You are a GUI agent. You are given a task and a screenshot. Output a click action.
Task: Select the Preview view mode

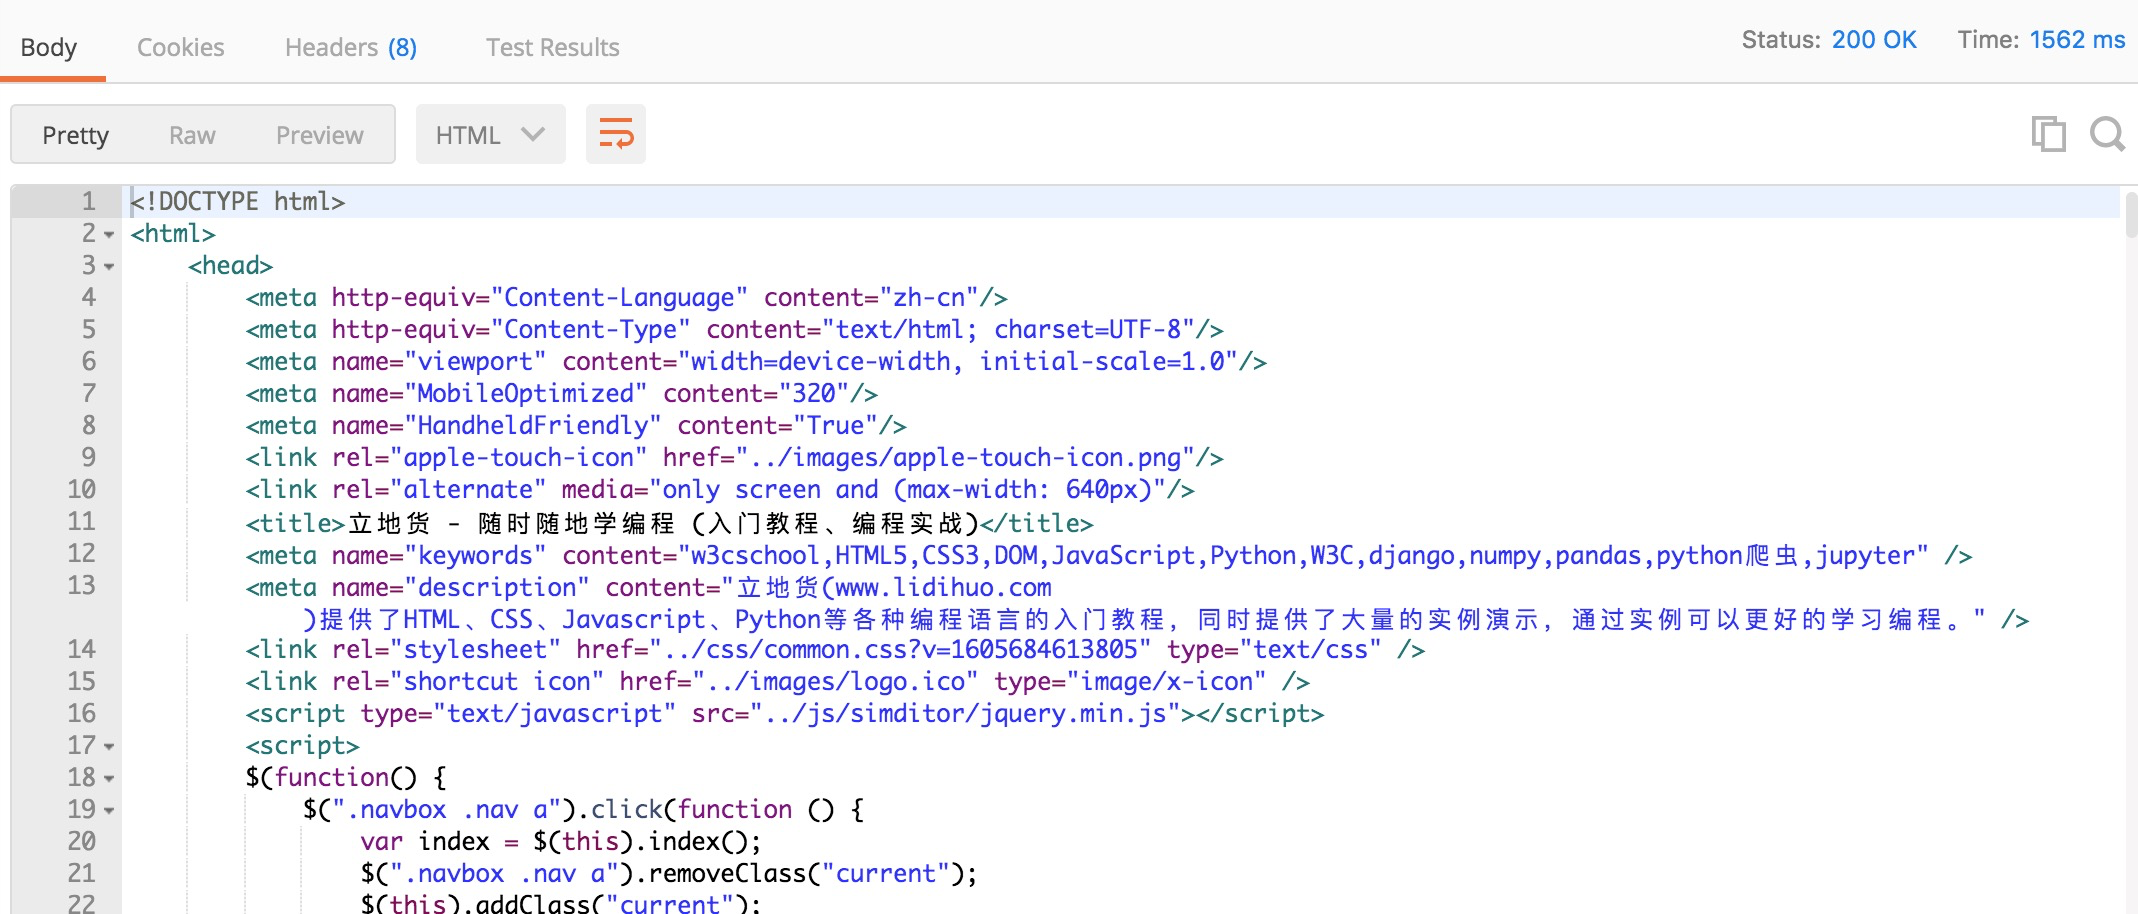click(x=320, y=135)
